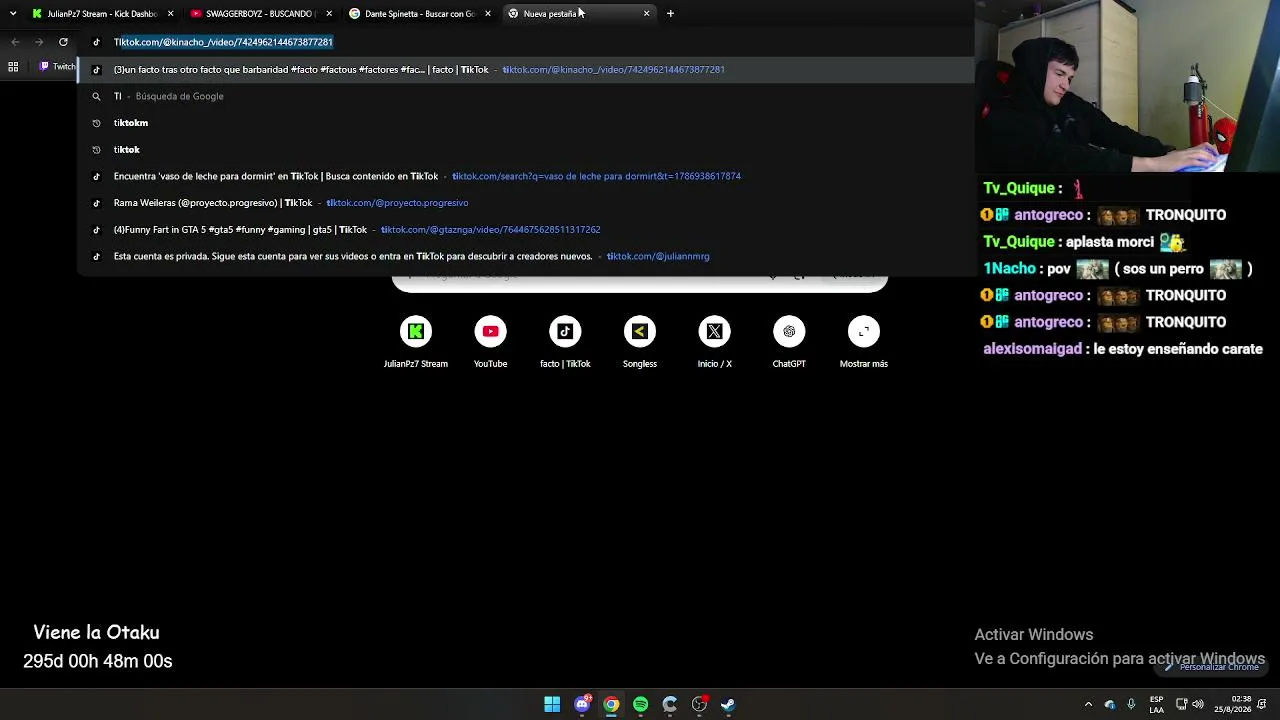Go back using the browser back arrow
Image resolution: width=1280 pixels, height=720 pixels.
tap(15, 42)
